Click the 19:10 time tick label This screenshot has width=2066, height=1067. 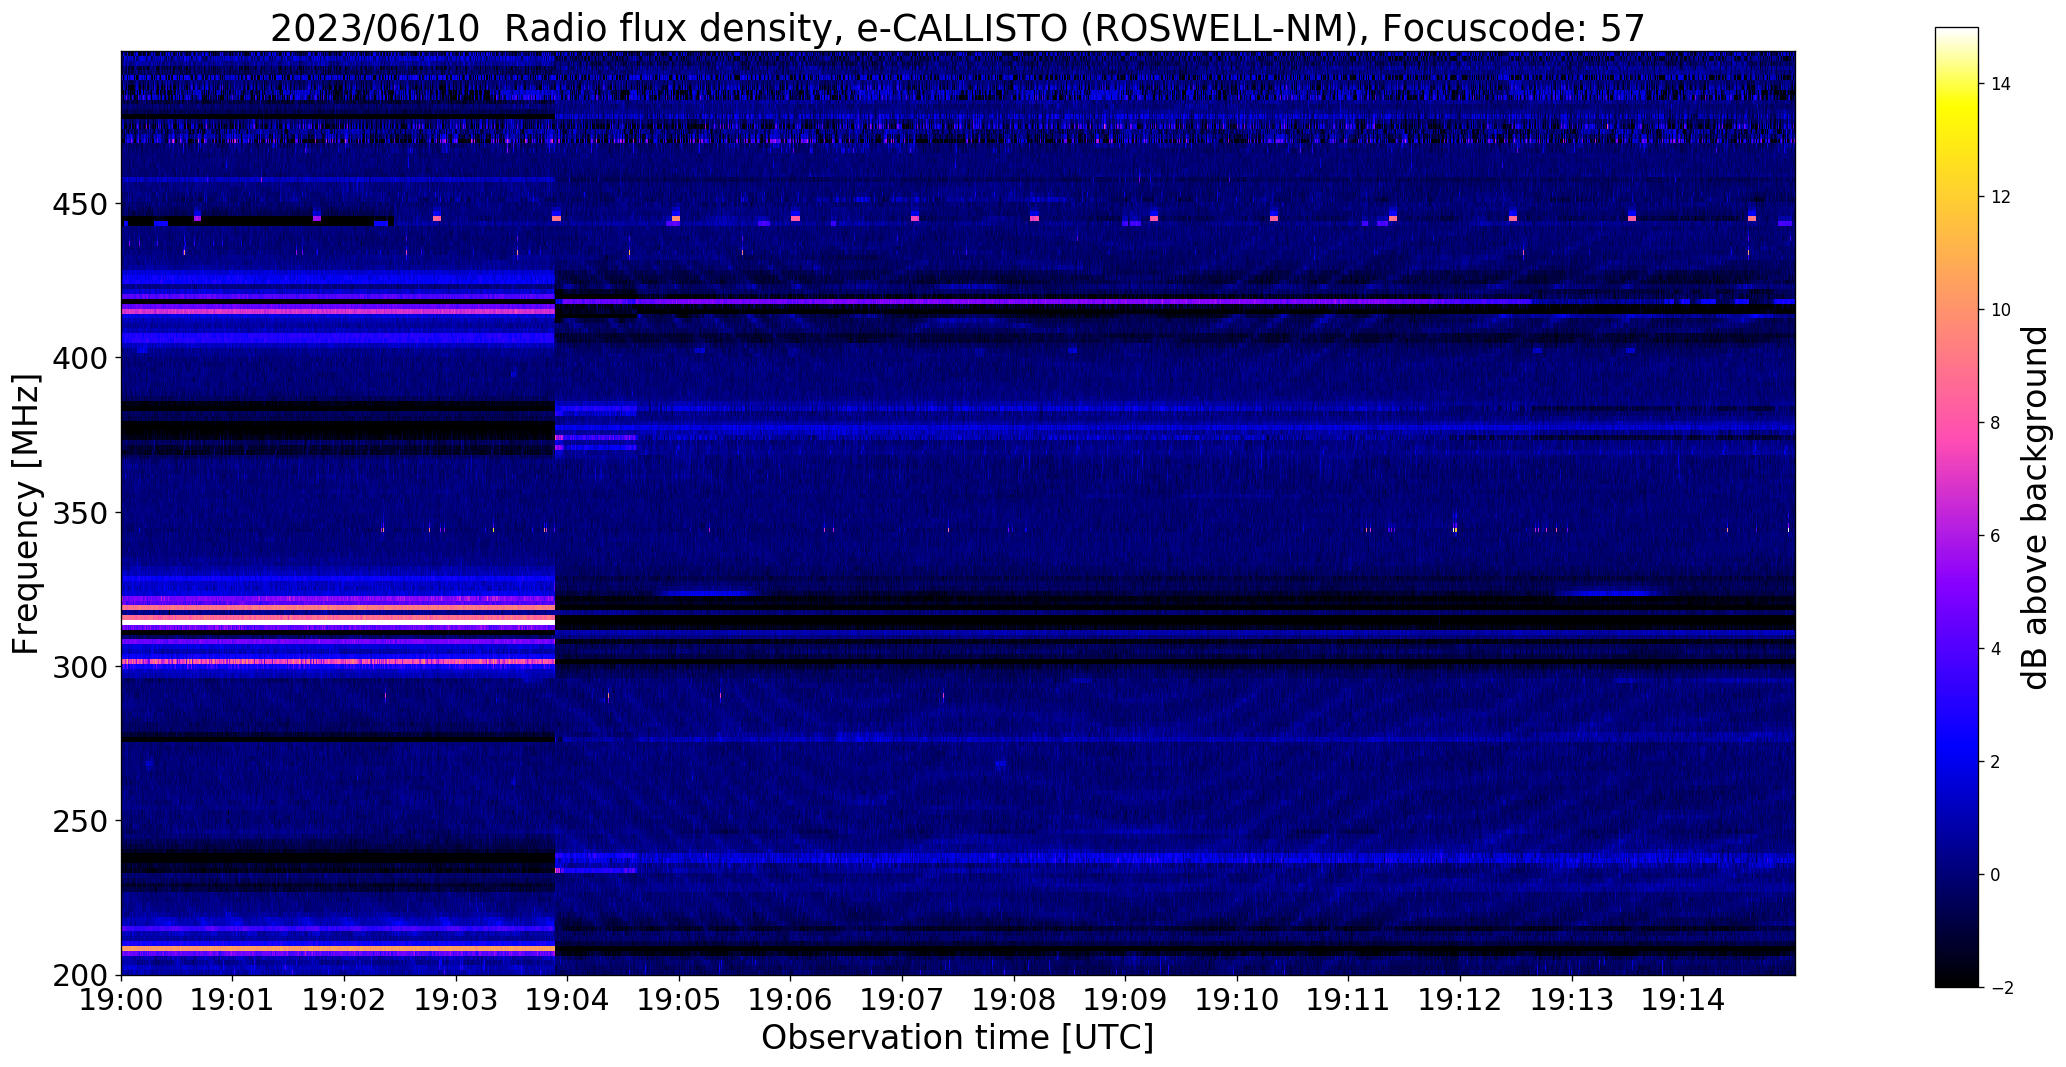pos(1238,999)
